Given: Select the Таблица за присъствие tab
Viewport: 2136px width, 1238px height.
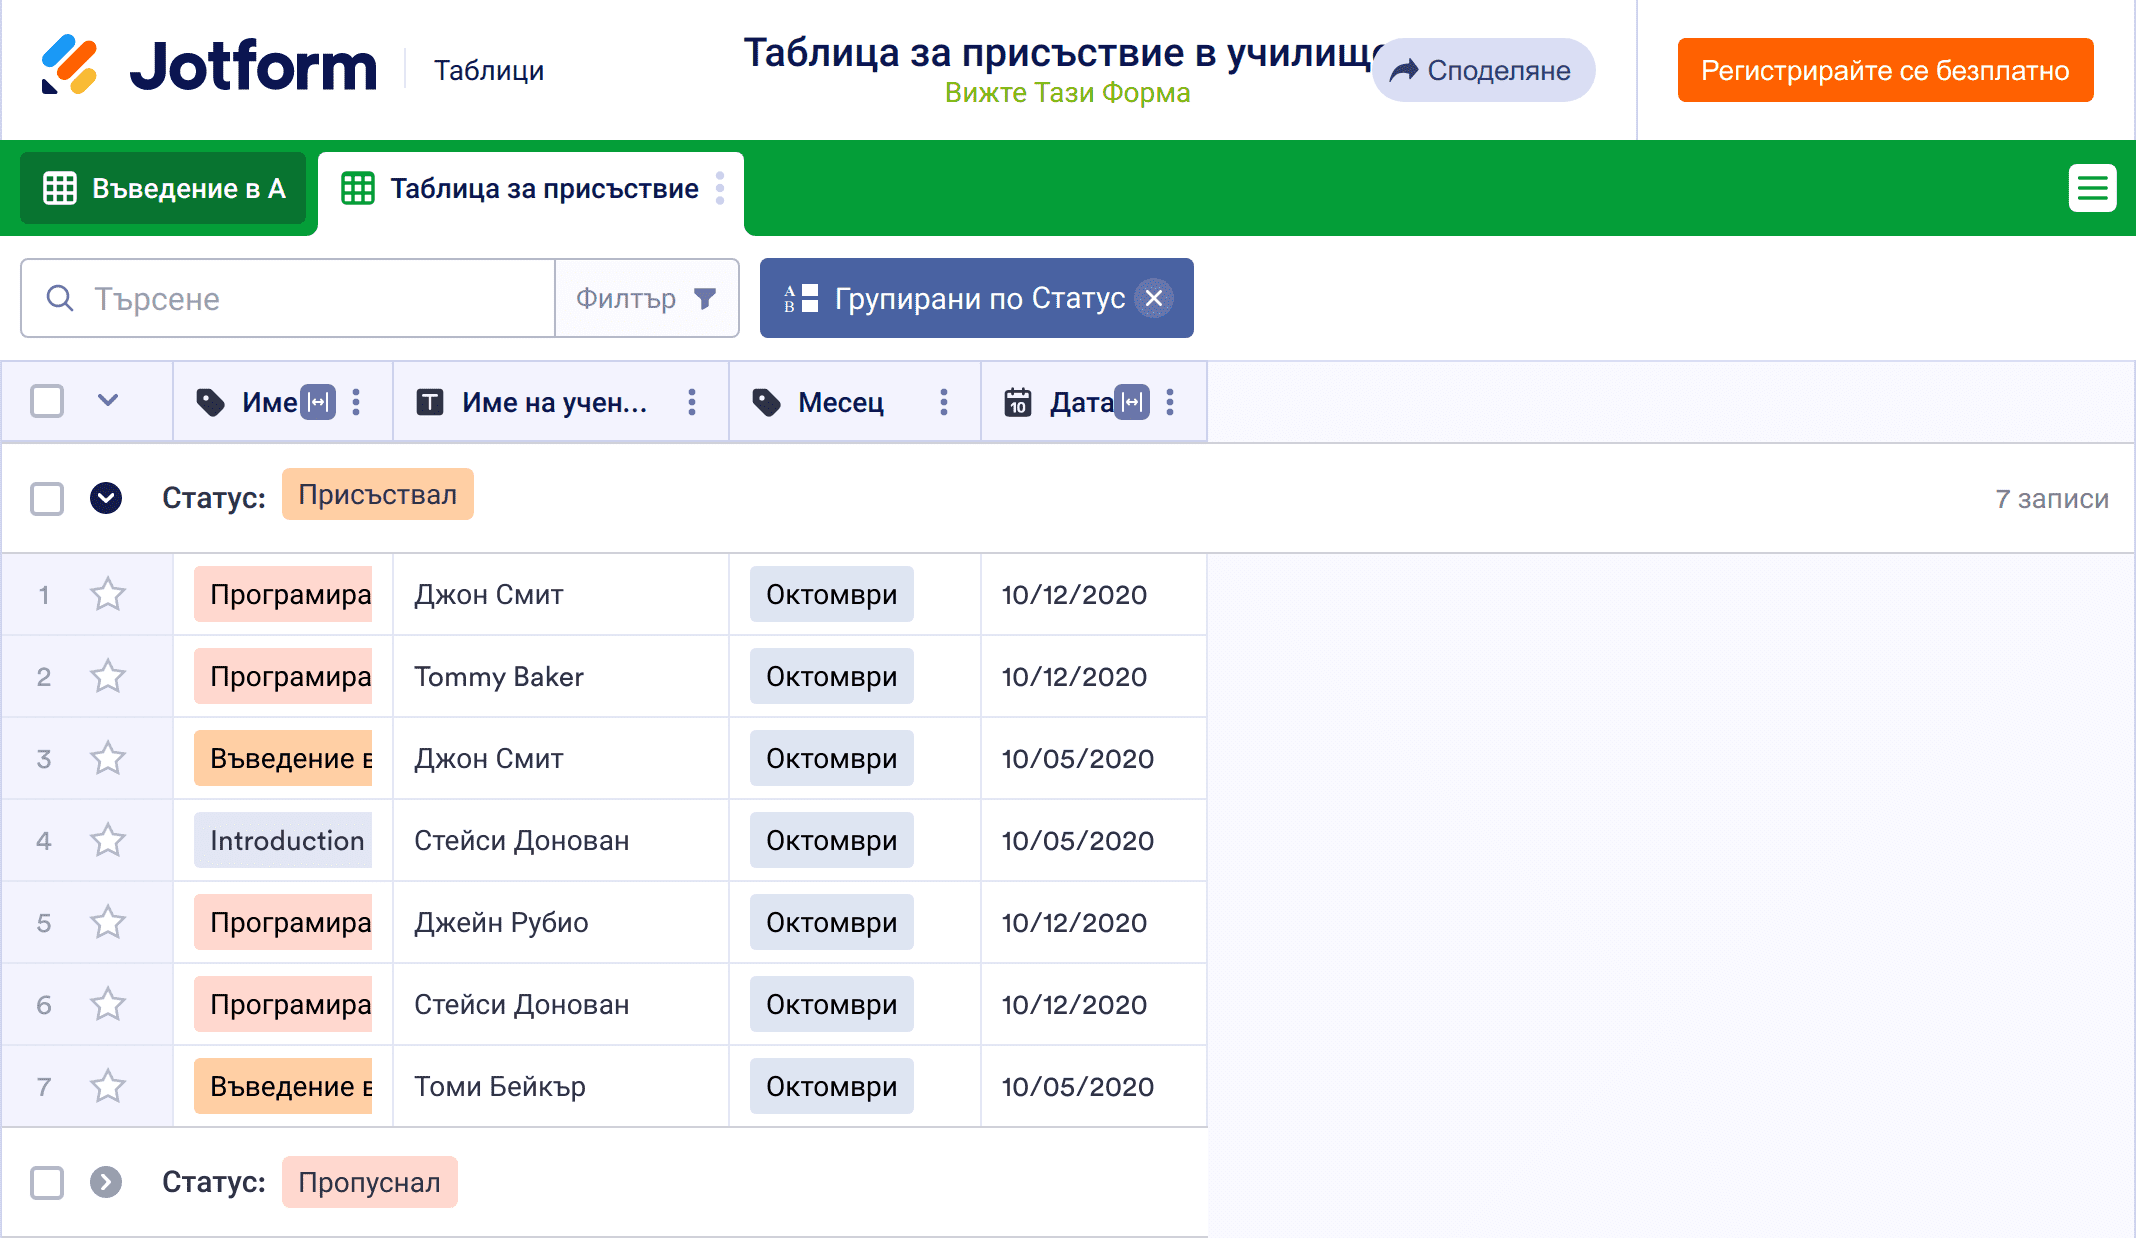Looking at the screenshot, I should (x=530, y=188).
